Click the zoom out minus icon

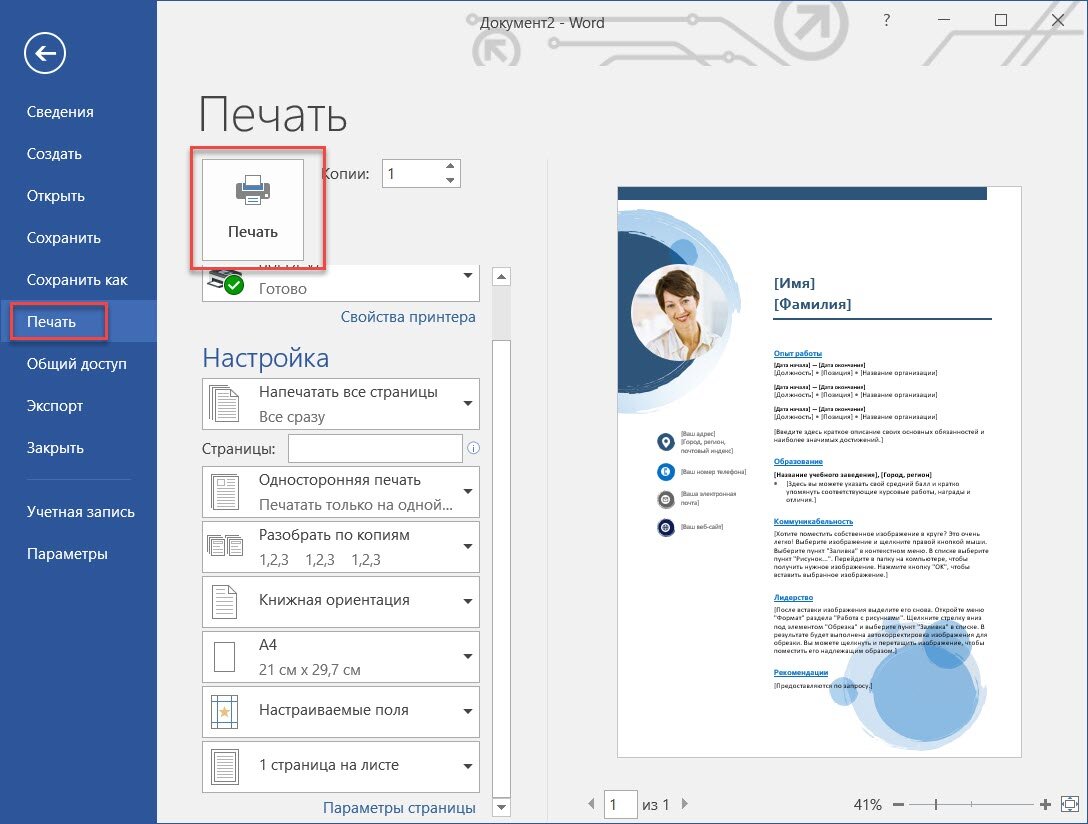click(x=899, y=805)
